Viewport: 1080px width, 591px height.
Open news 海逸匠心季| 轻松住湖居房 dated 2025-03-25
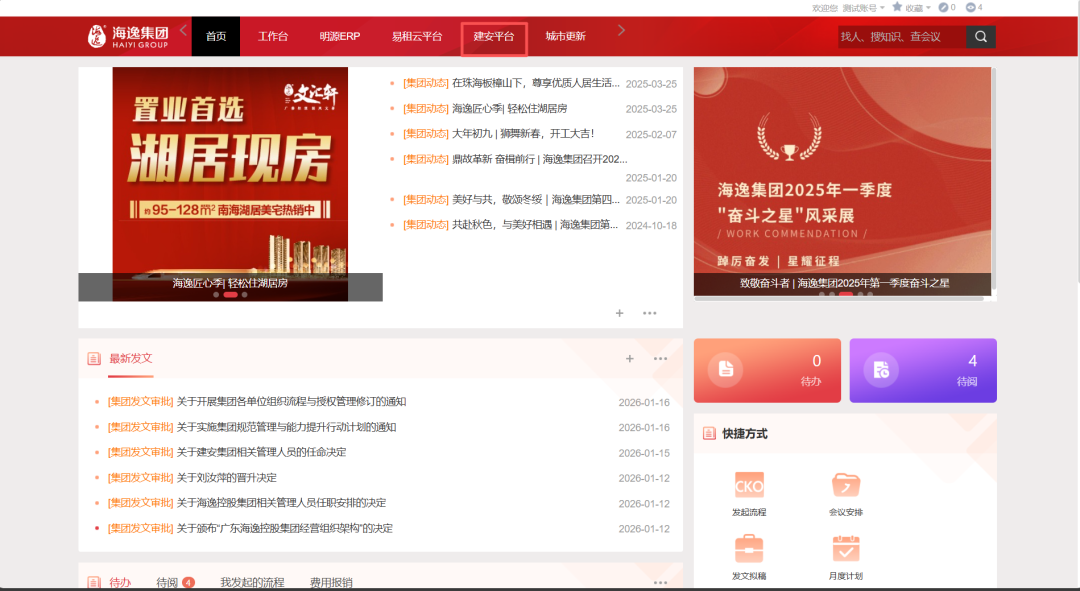[510, 108]
